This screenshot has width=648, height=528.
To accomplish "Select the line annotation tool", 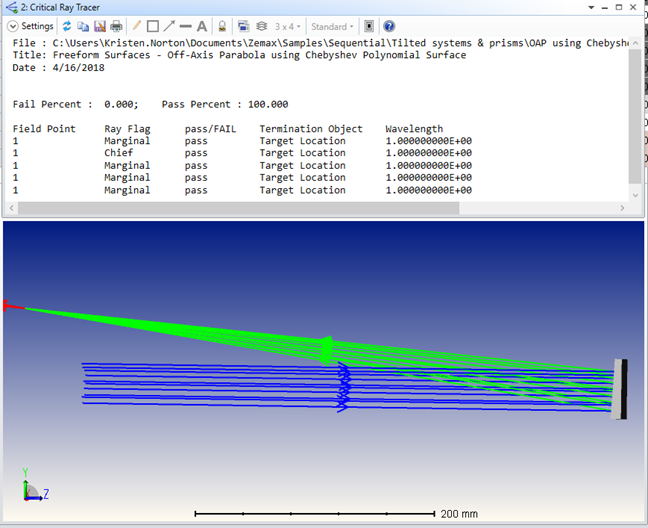I will (186, 26).
